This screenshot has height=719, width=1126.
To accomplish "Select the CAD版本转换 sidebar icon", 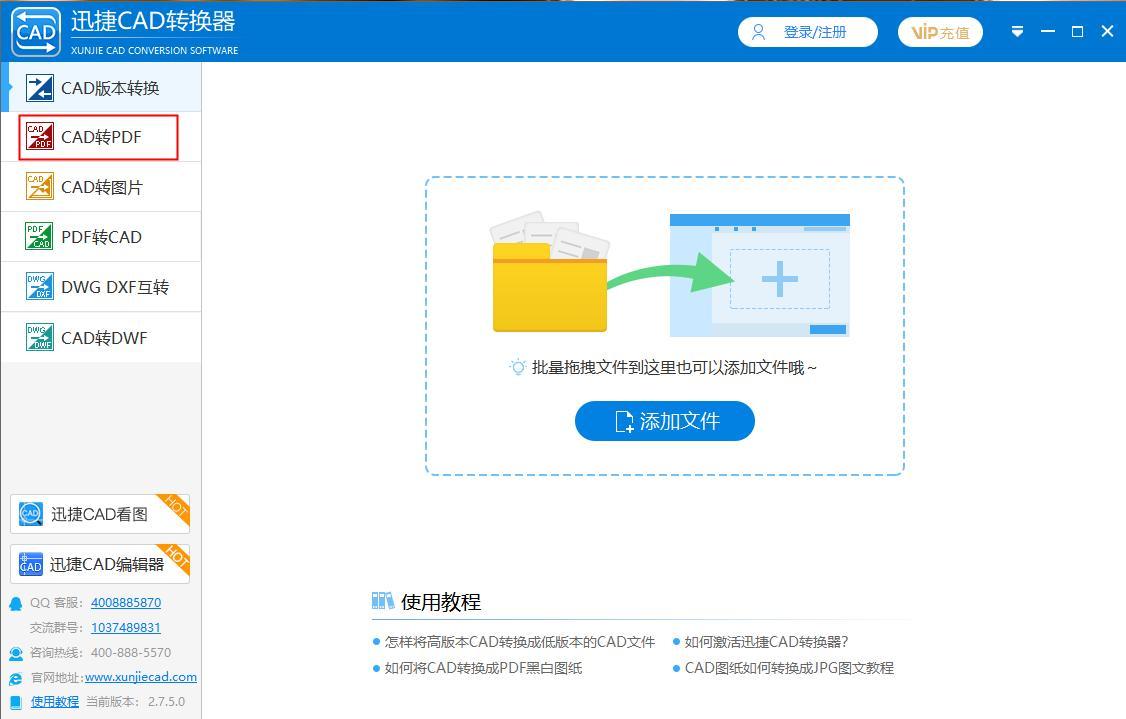I will click(40, 87).
